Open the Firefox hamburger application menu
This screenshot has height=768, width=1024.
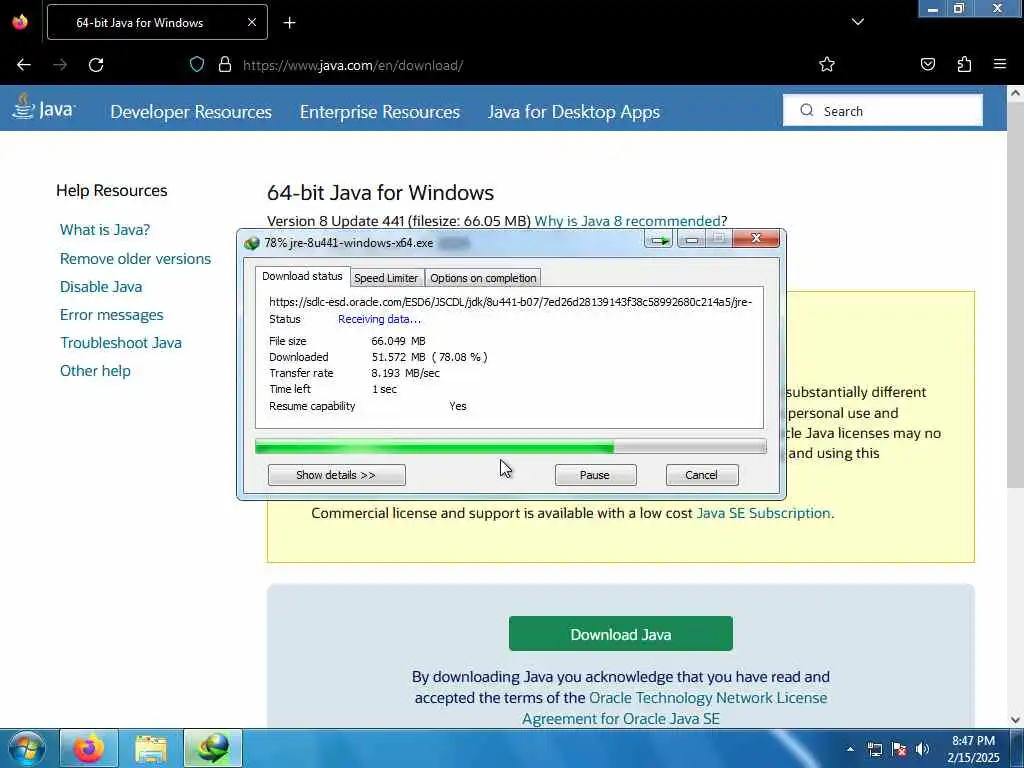999,64
